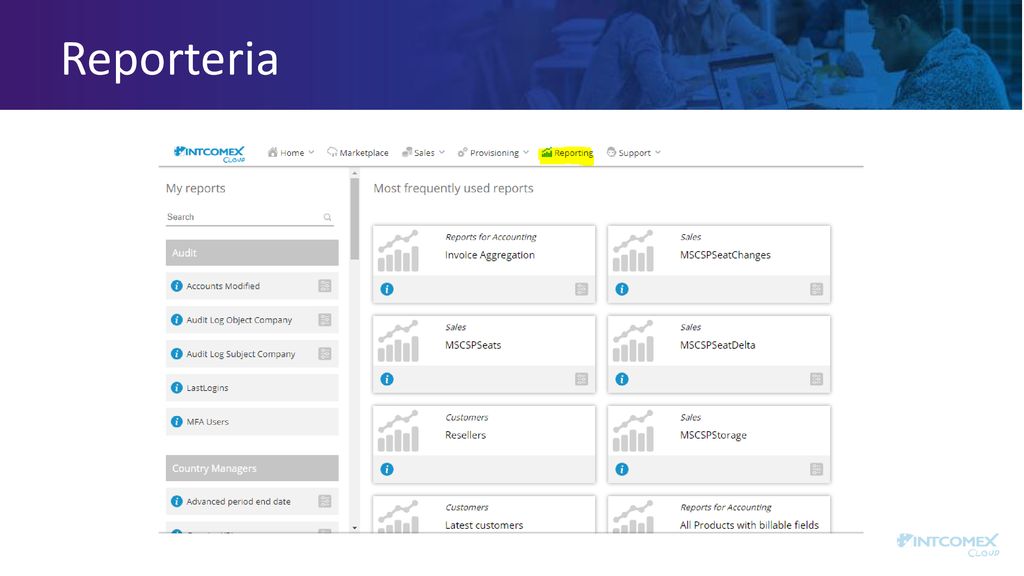Open the Audit Log Object Company scheduler icon
The width and height of the screenshot is (1024, 576).
(x=325, y=320)
